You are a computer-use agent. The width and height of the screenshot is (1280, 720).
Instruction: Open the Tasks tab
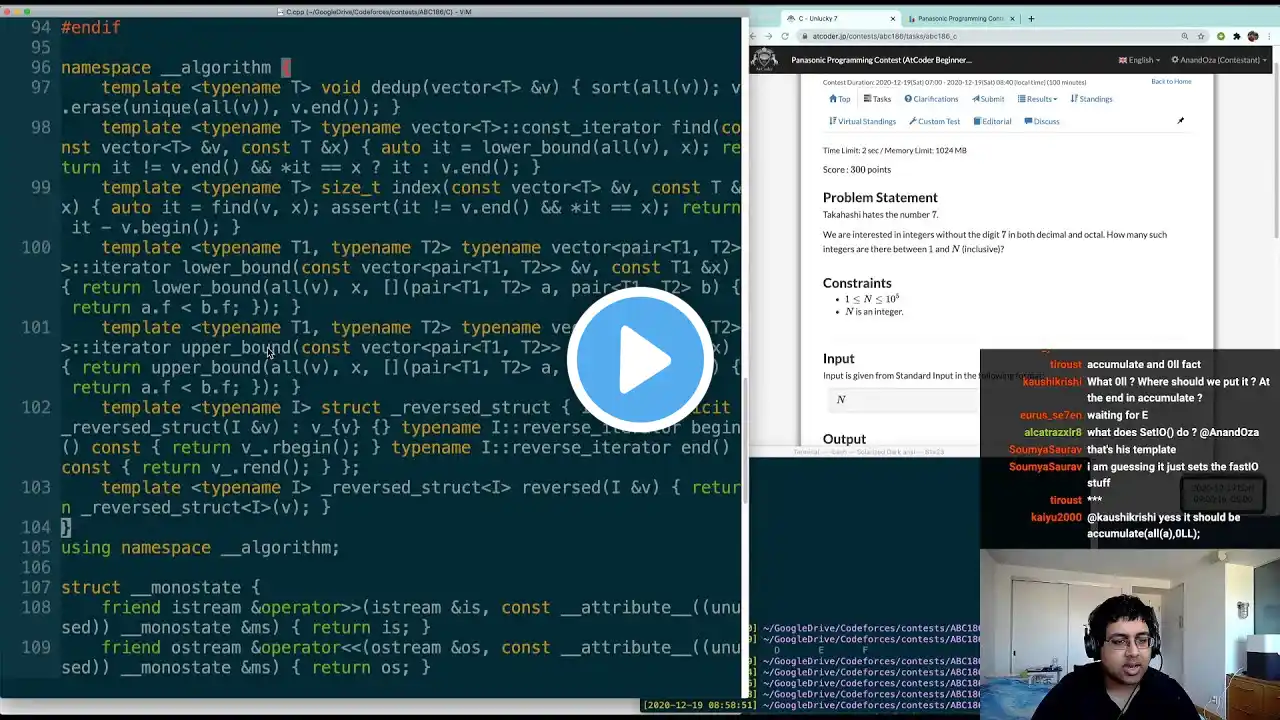point(877,99)
